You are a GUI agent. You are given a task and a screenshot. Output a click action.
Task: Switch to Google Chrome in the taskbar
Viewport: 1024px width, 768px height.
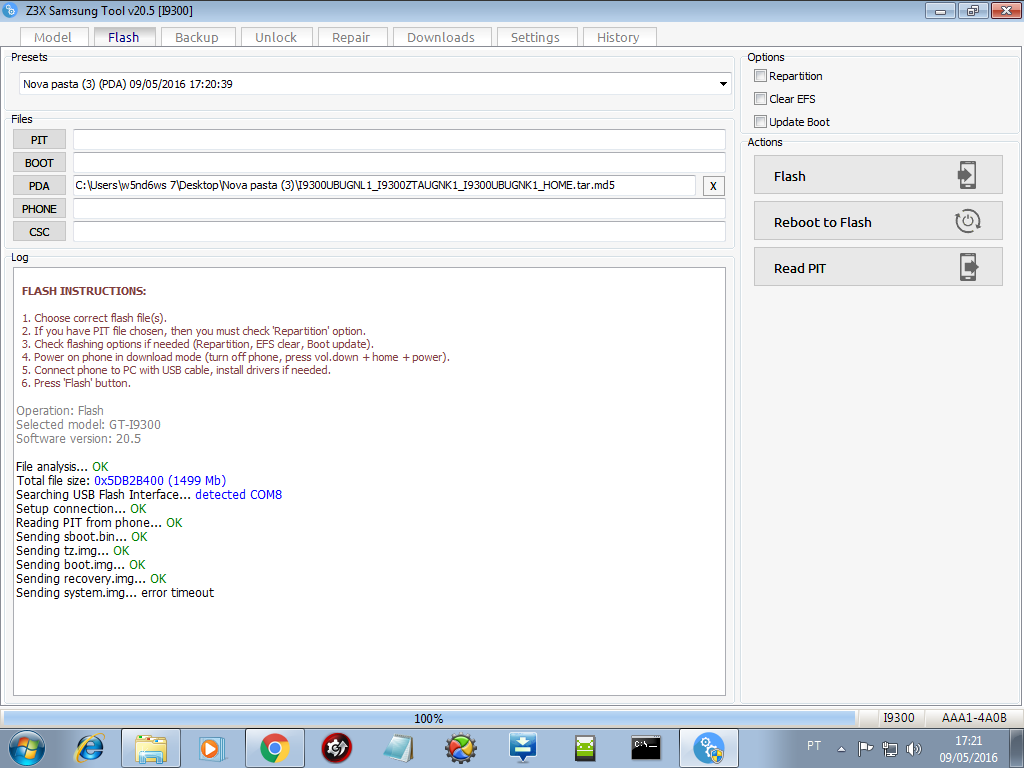pos(275,748)
